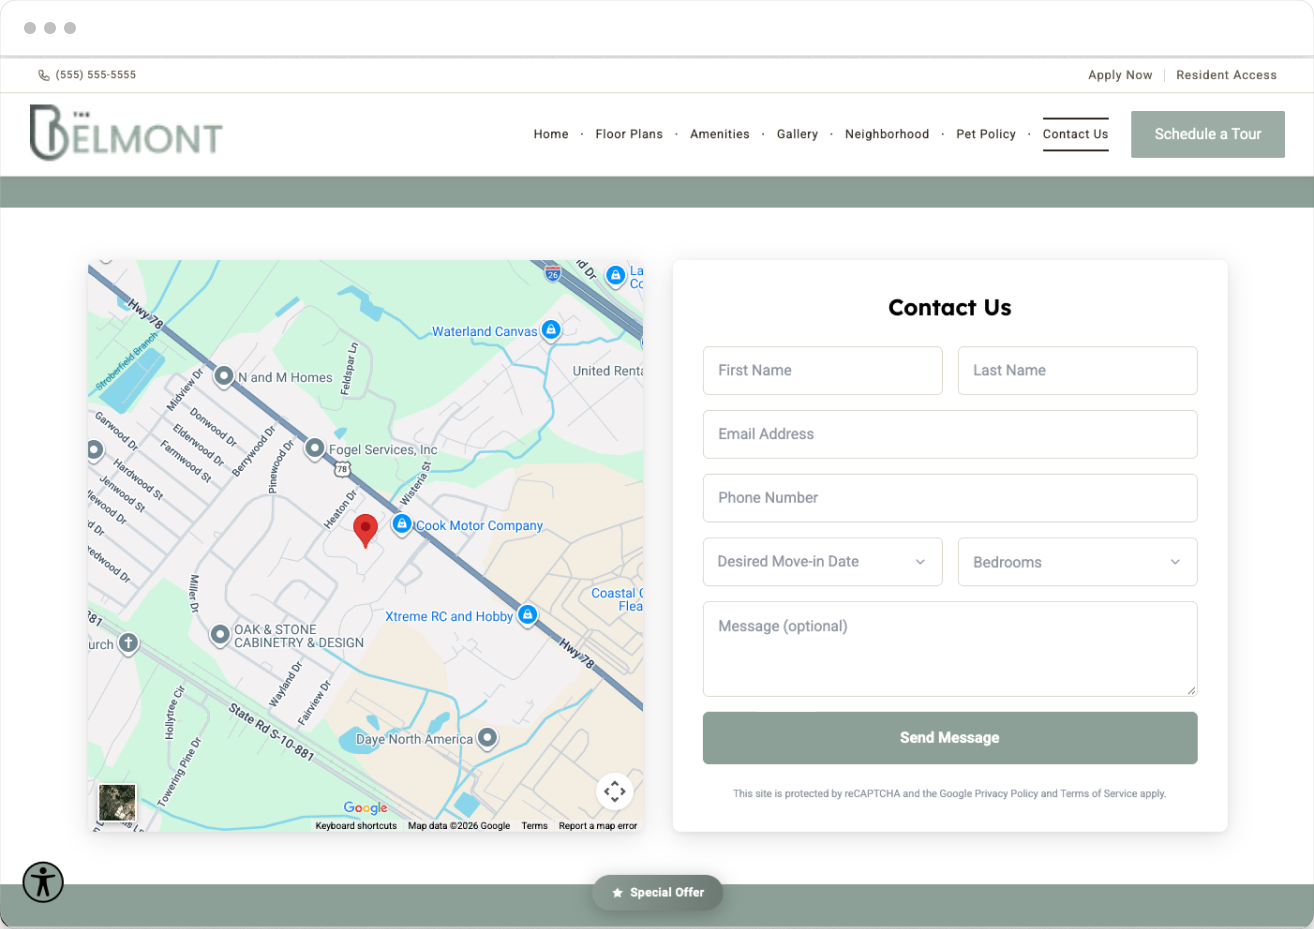Click the Google logo on the map
This screenshot has height=929, width=1314.
pos(365,808)
